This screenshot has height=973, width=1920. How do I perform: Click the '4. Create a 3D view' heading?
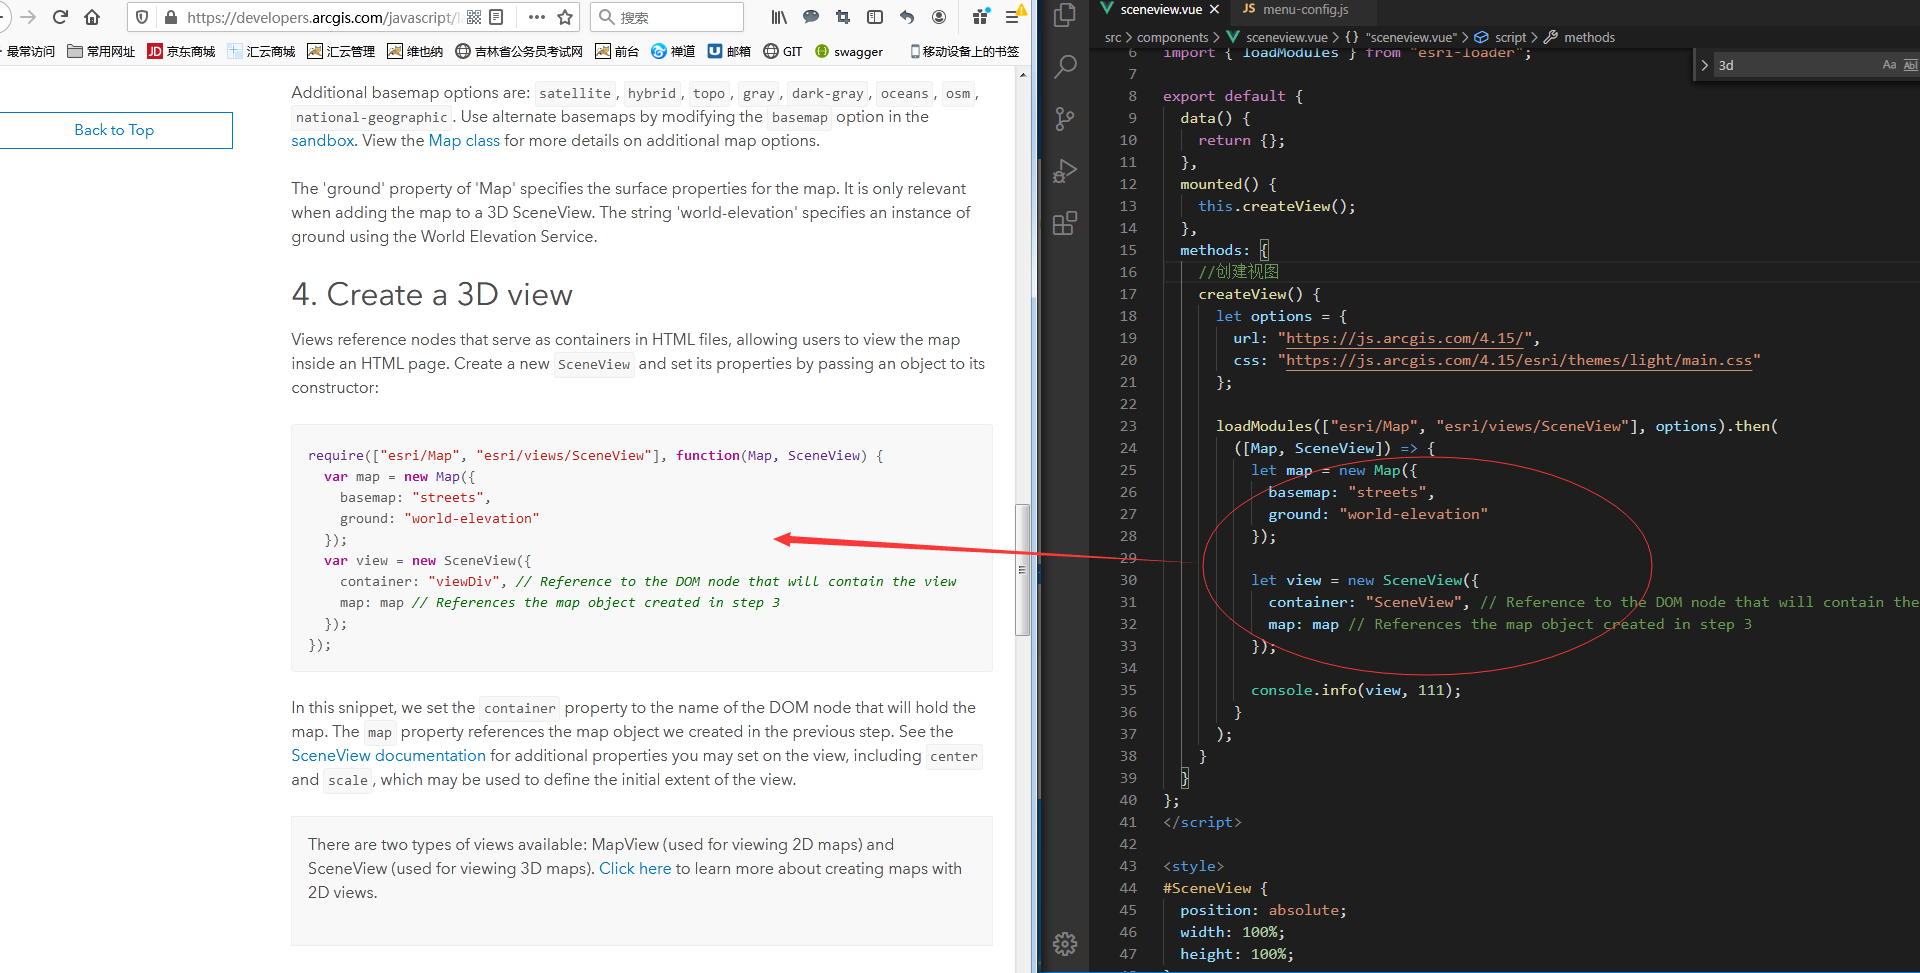point(432,295)
